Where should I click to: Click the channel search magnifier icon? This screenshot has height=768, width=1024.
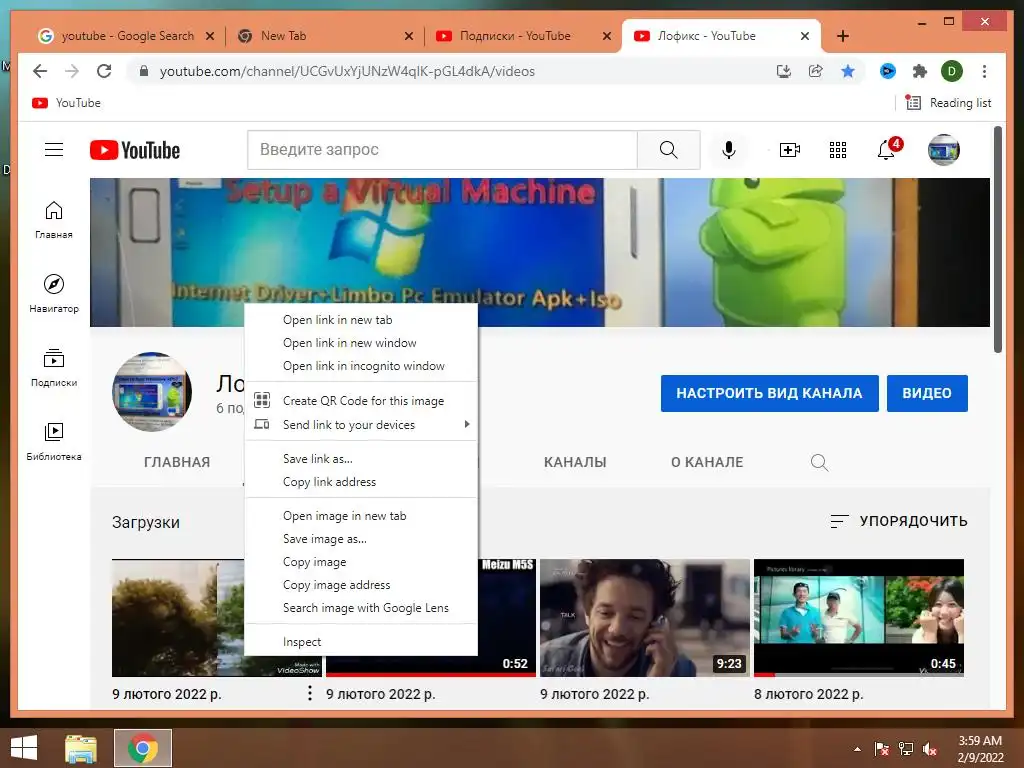(x=819, y=462)
